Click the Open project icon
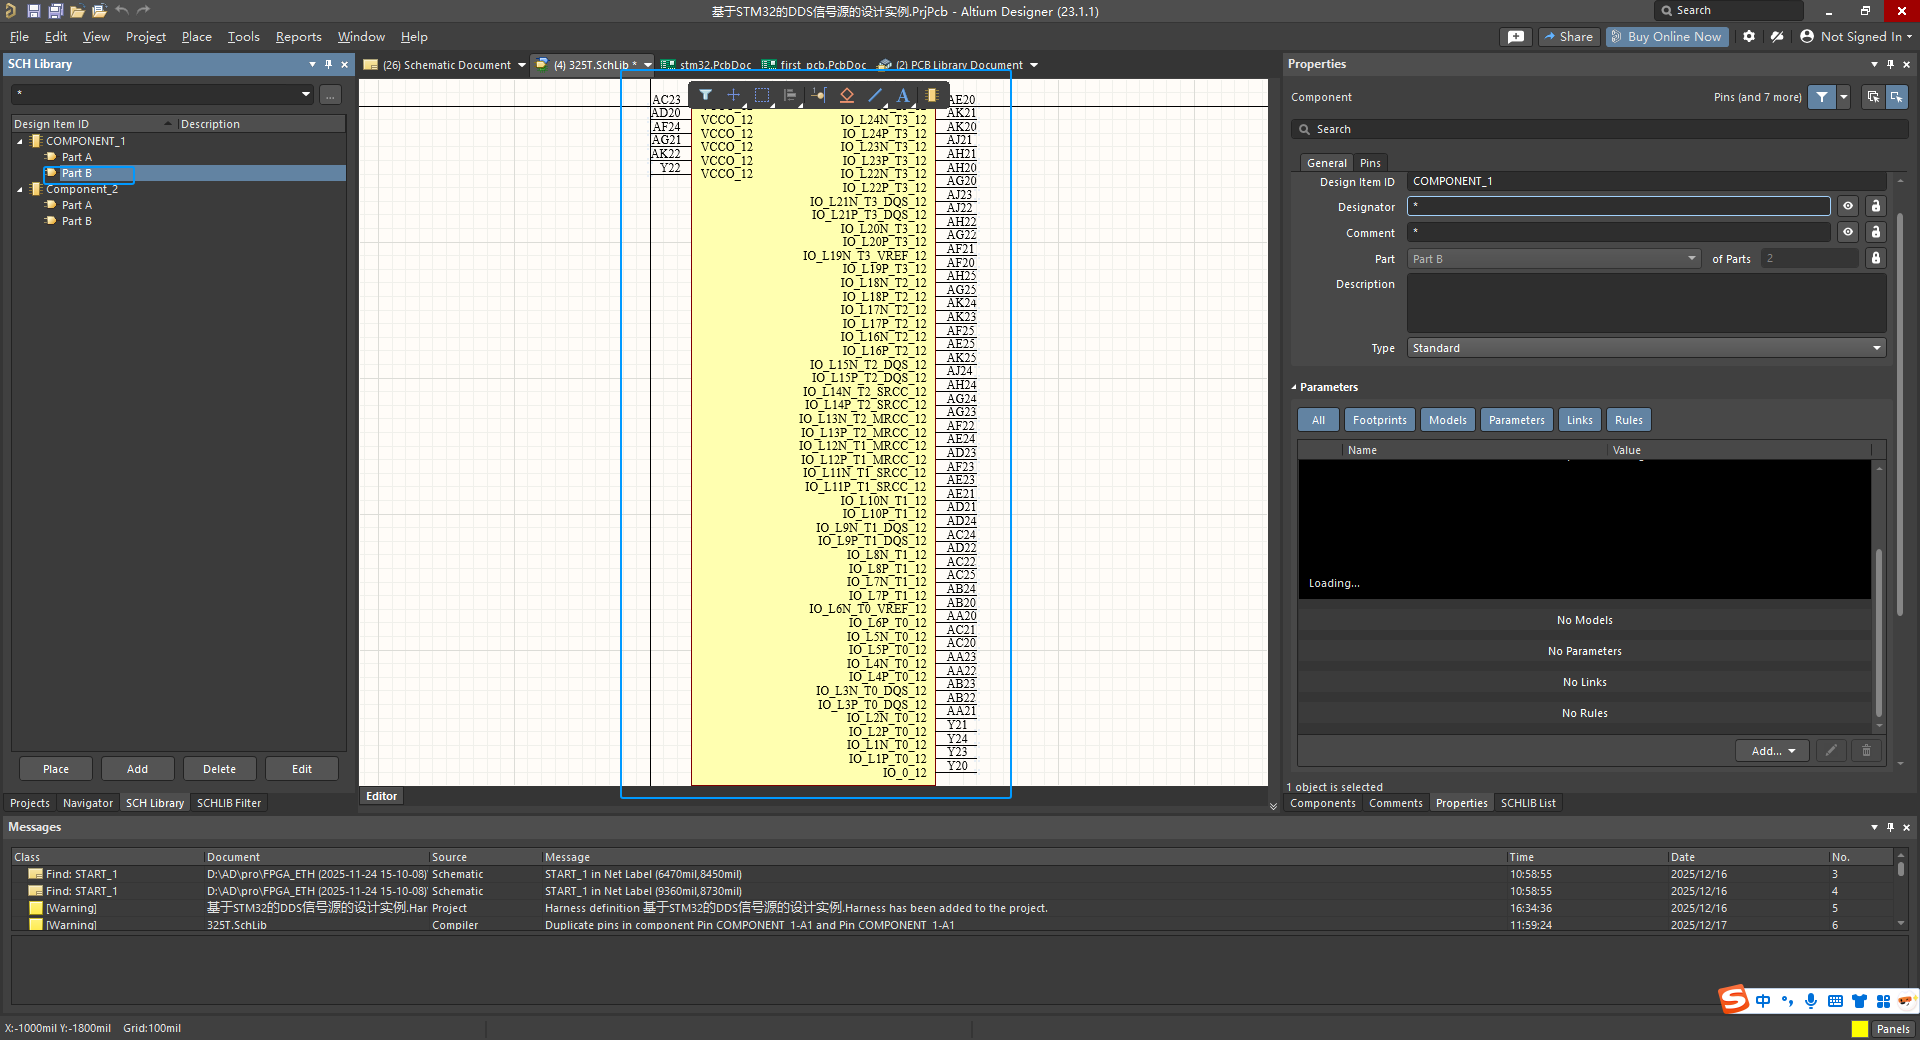Viewport: 1920px width, 1040px height. click(99, 11)
